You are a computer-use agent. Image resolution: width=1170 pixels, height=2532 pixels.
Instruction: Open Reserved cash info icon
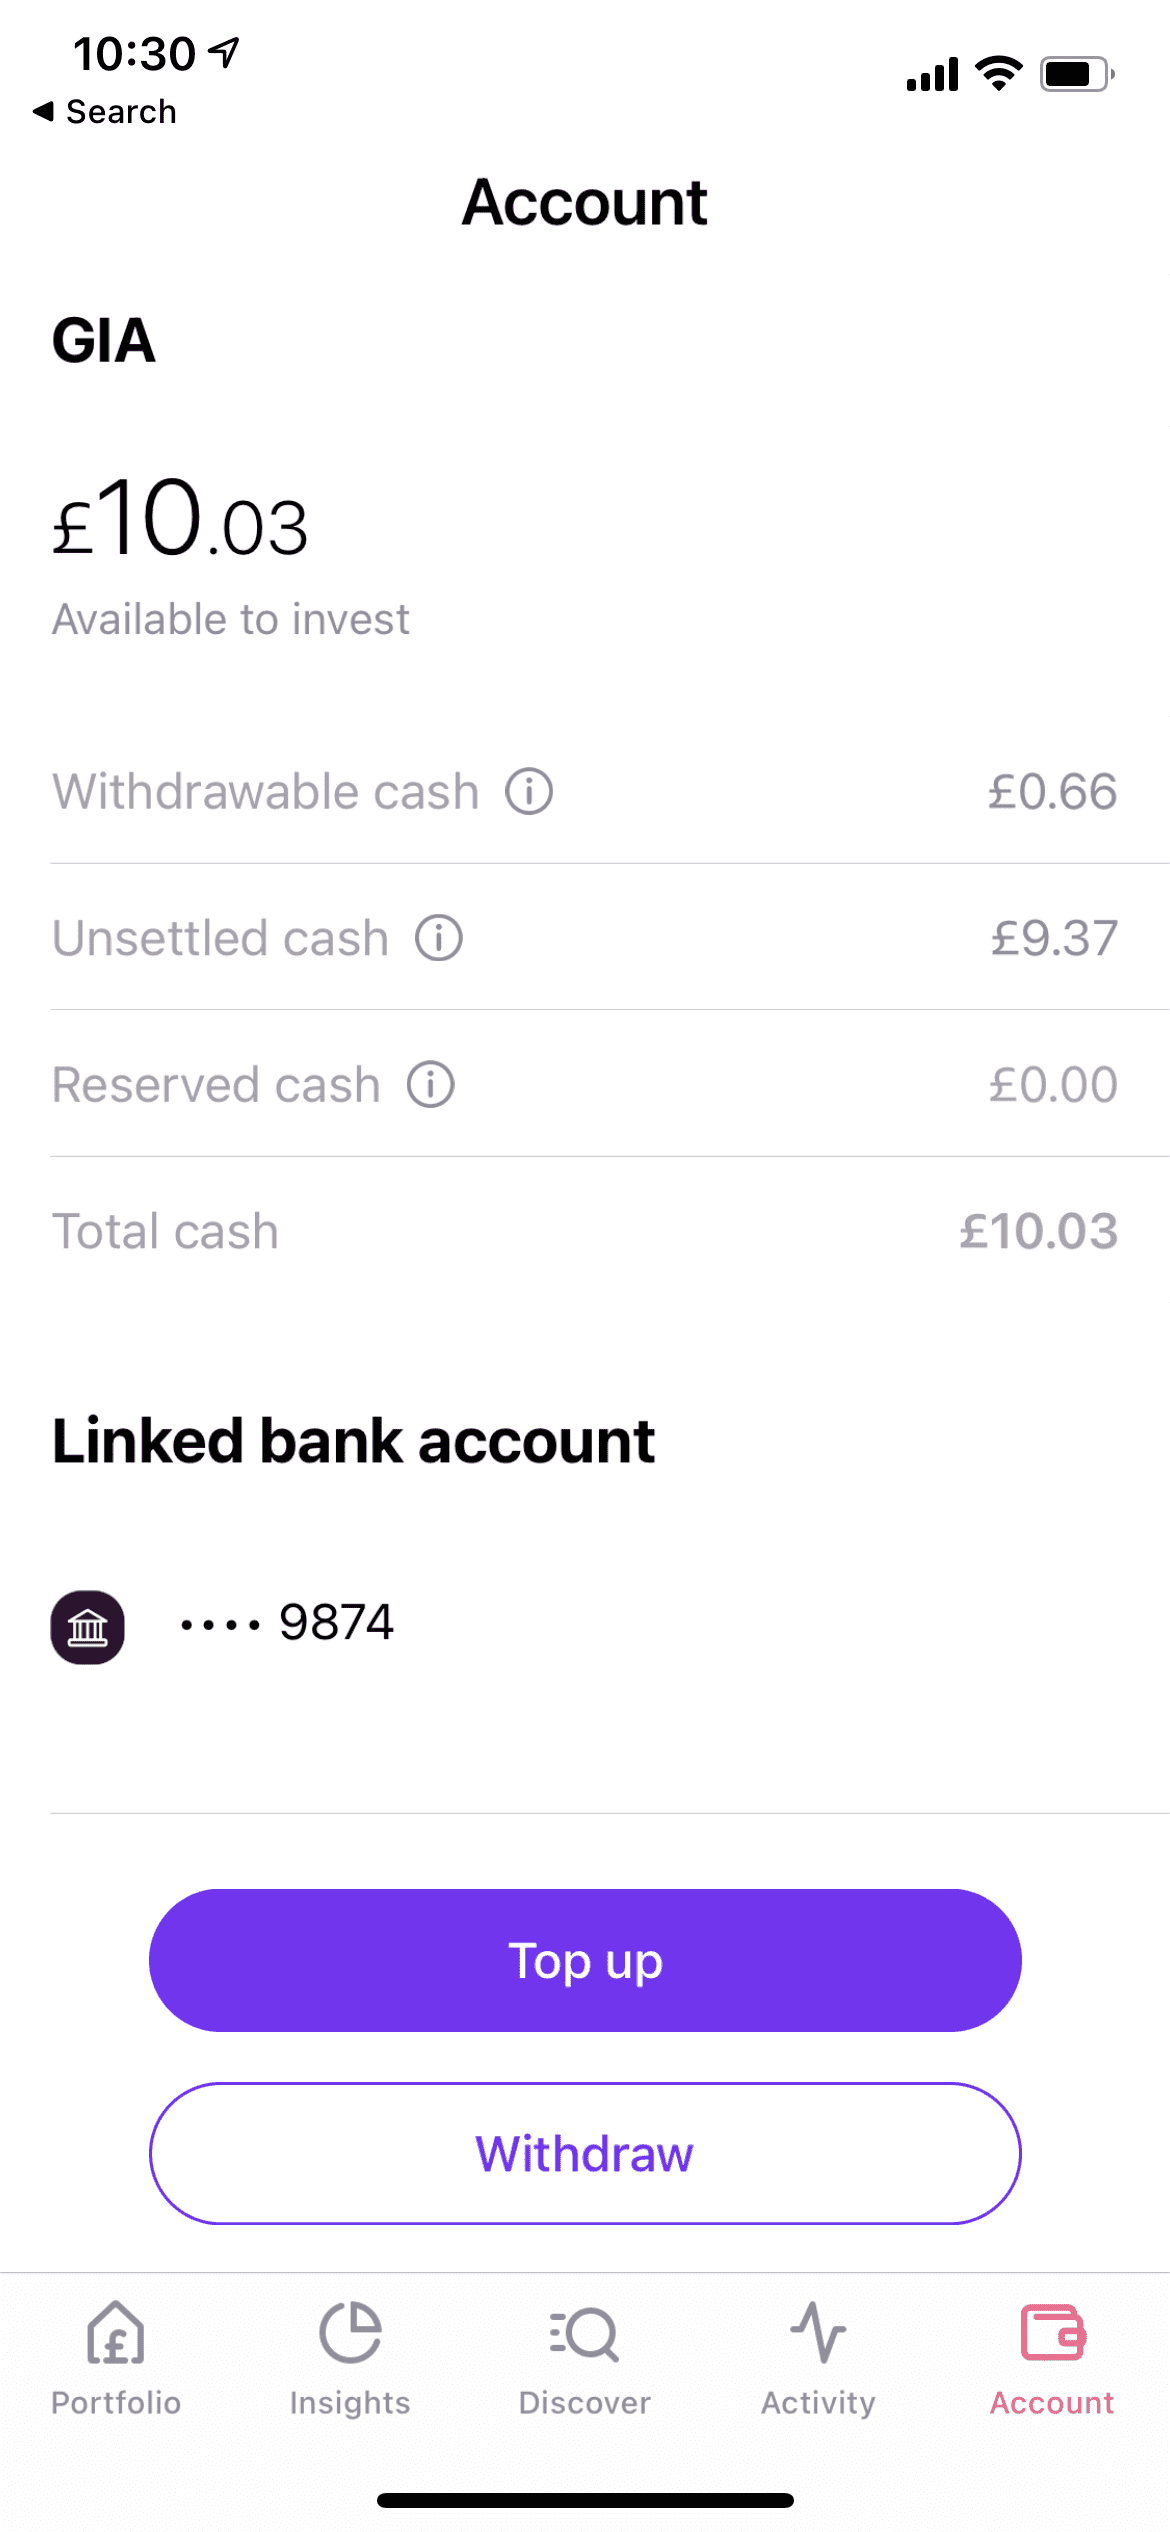tap(431, 1085)
